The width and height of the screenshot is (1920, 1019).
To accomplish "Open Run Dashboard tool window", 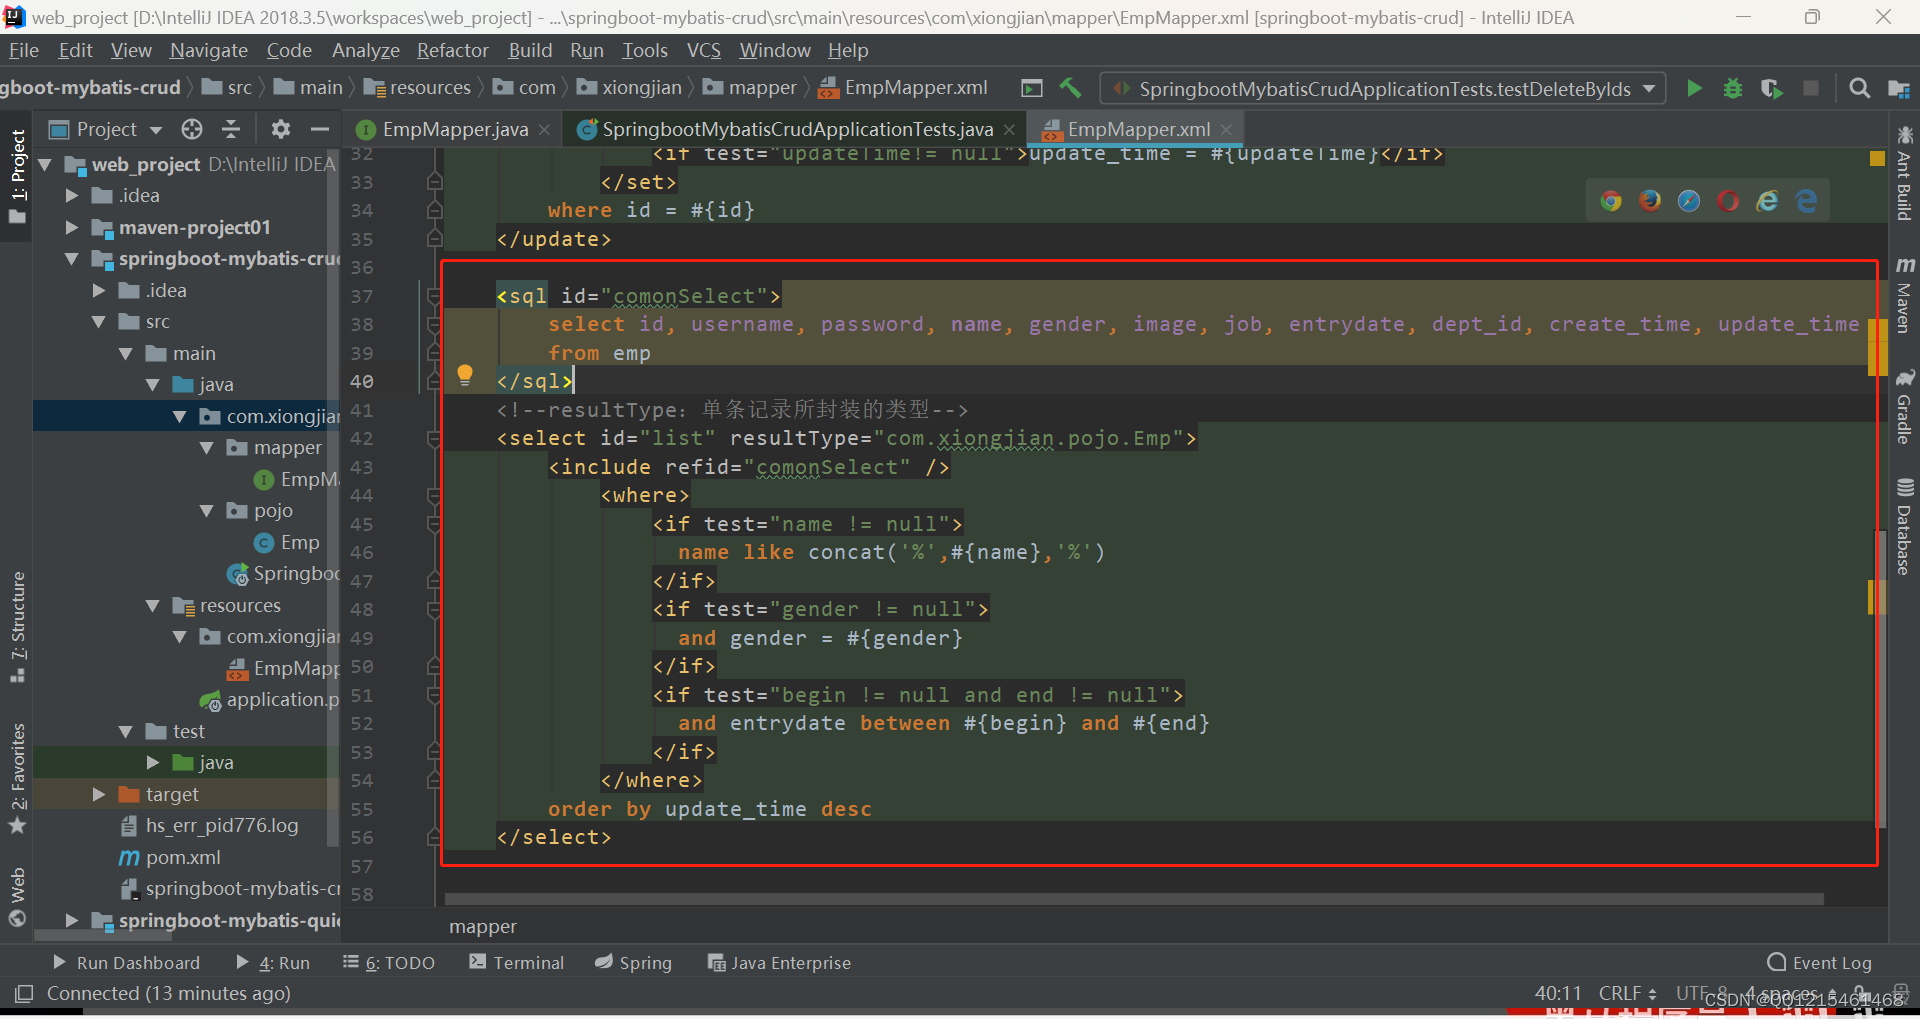I will click(125, 962).
